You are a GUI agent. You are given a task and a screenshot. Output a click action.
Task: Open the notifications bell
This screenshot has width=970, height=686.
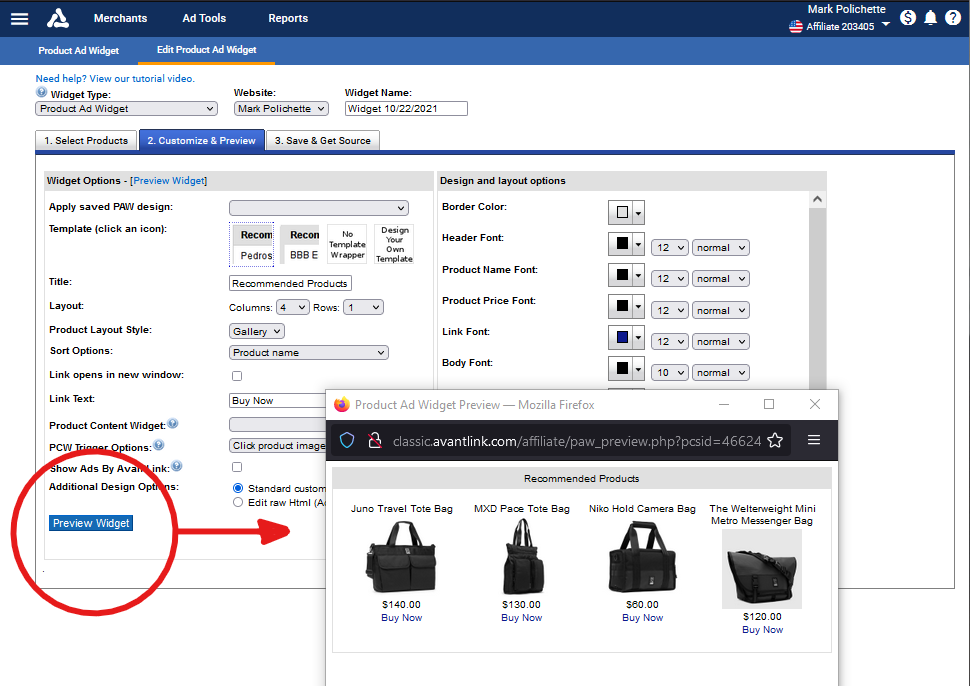click(930, 18)
